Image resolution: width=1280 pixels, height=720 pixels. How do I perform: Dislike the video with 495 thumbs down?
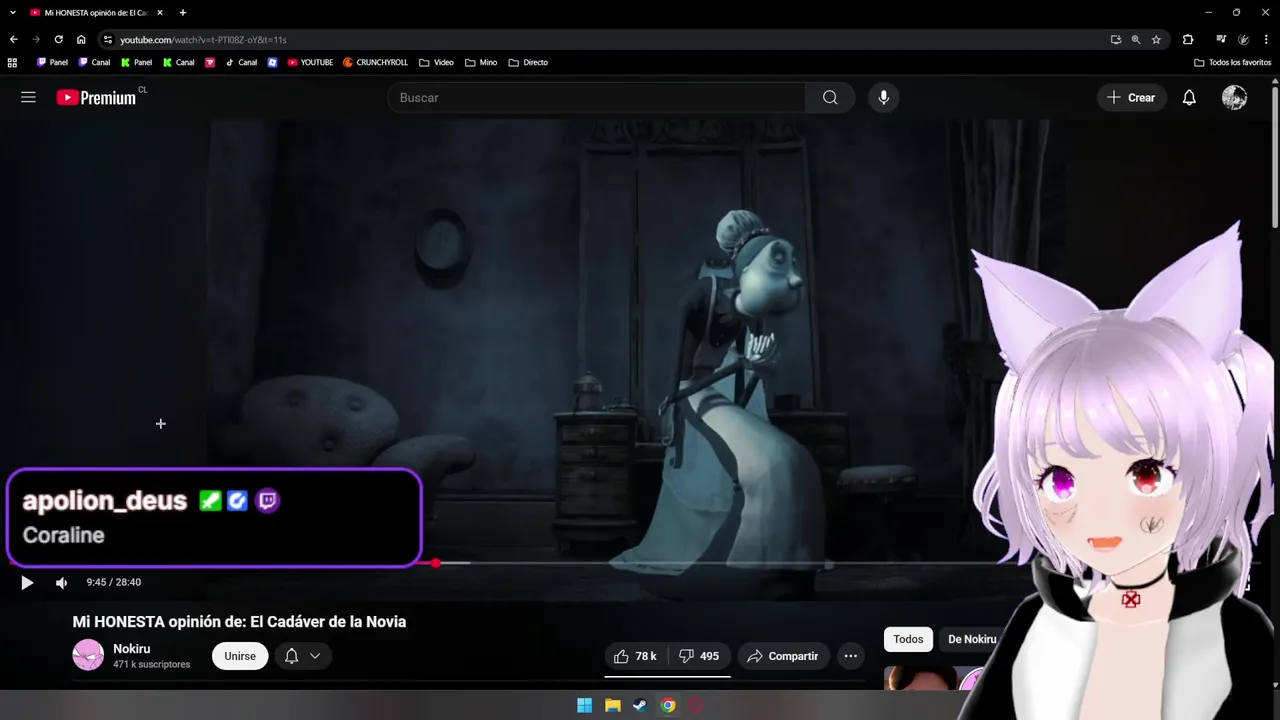pyautogui.click(x=699, y=656)
